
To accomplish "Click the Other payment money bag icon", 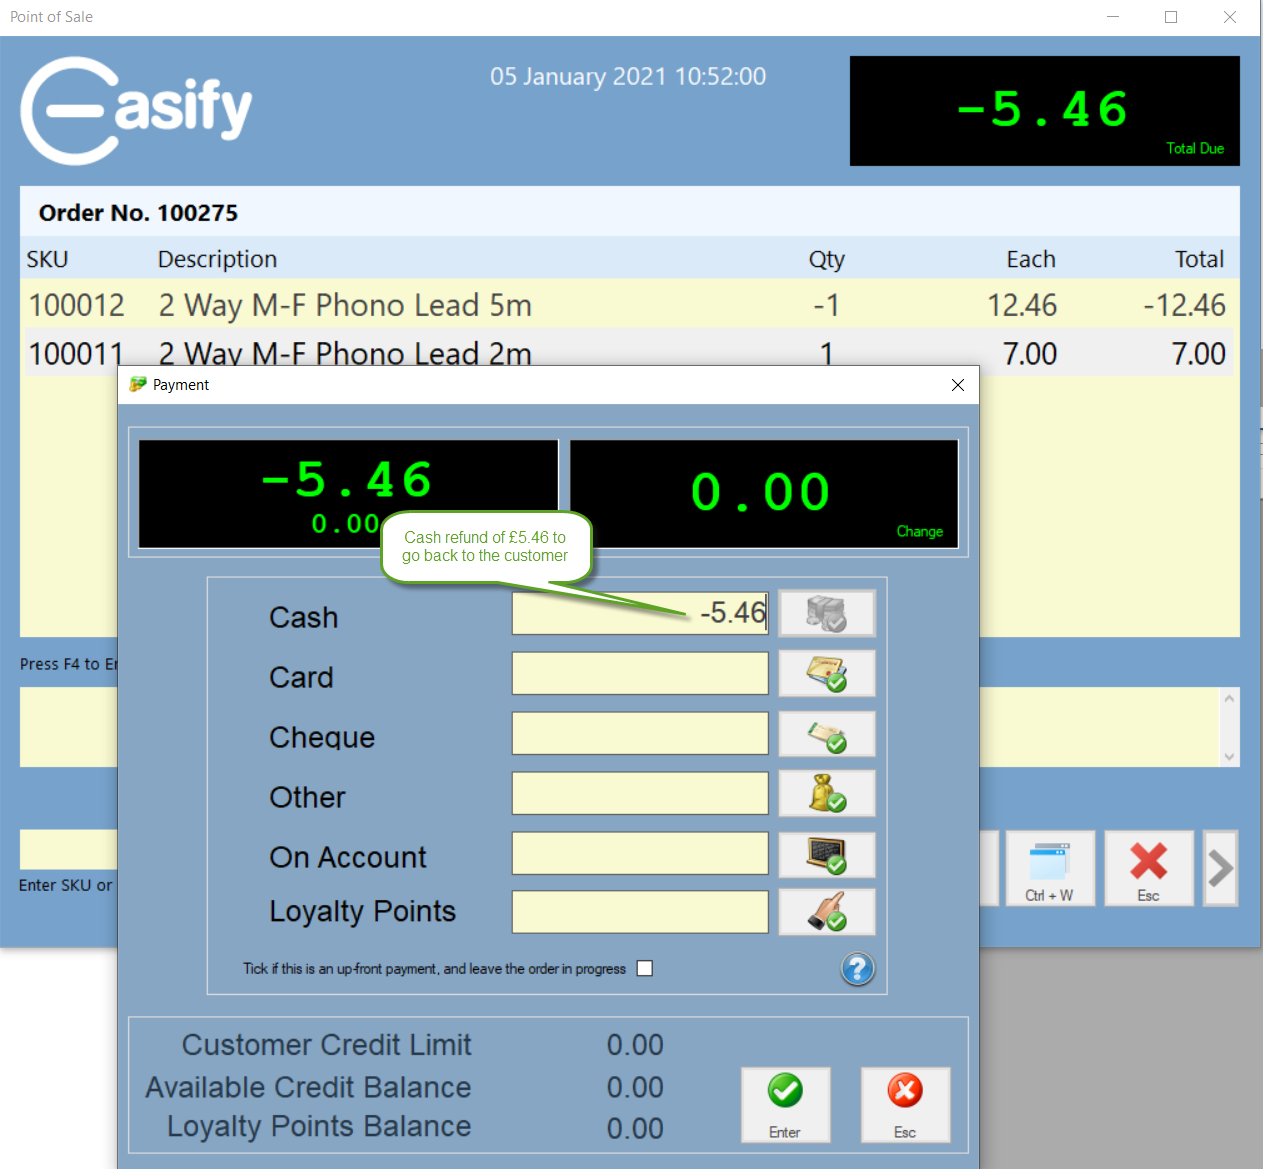I will [826, 794].
